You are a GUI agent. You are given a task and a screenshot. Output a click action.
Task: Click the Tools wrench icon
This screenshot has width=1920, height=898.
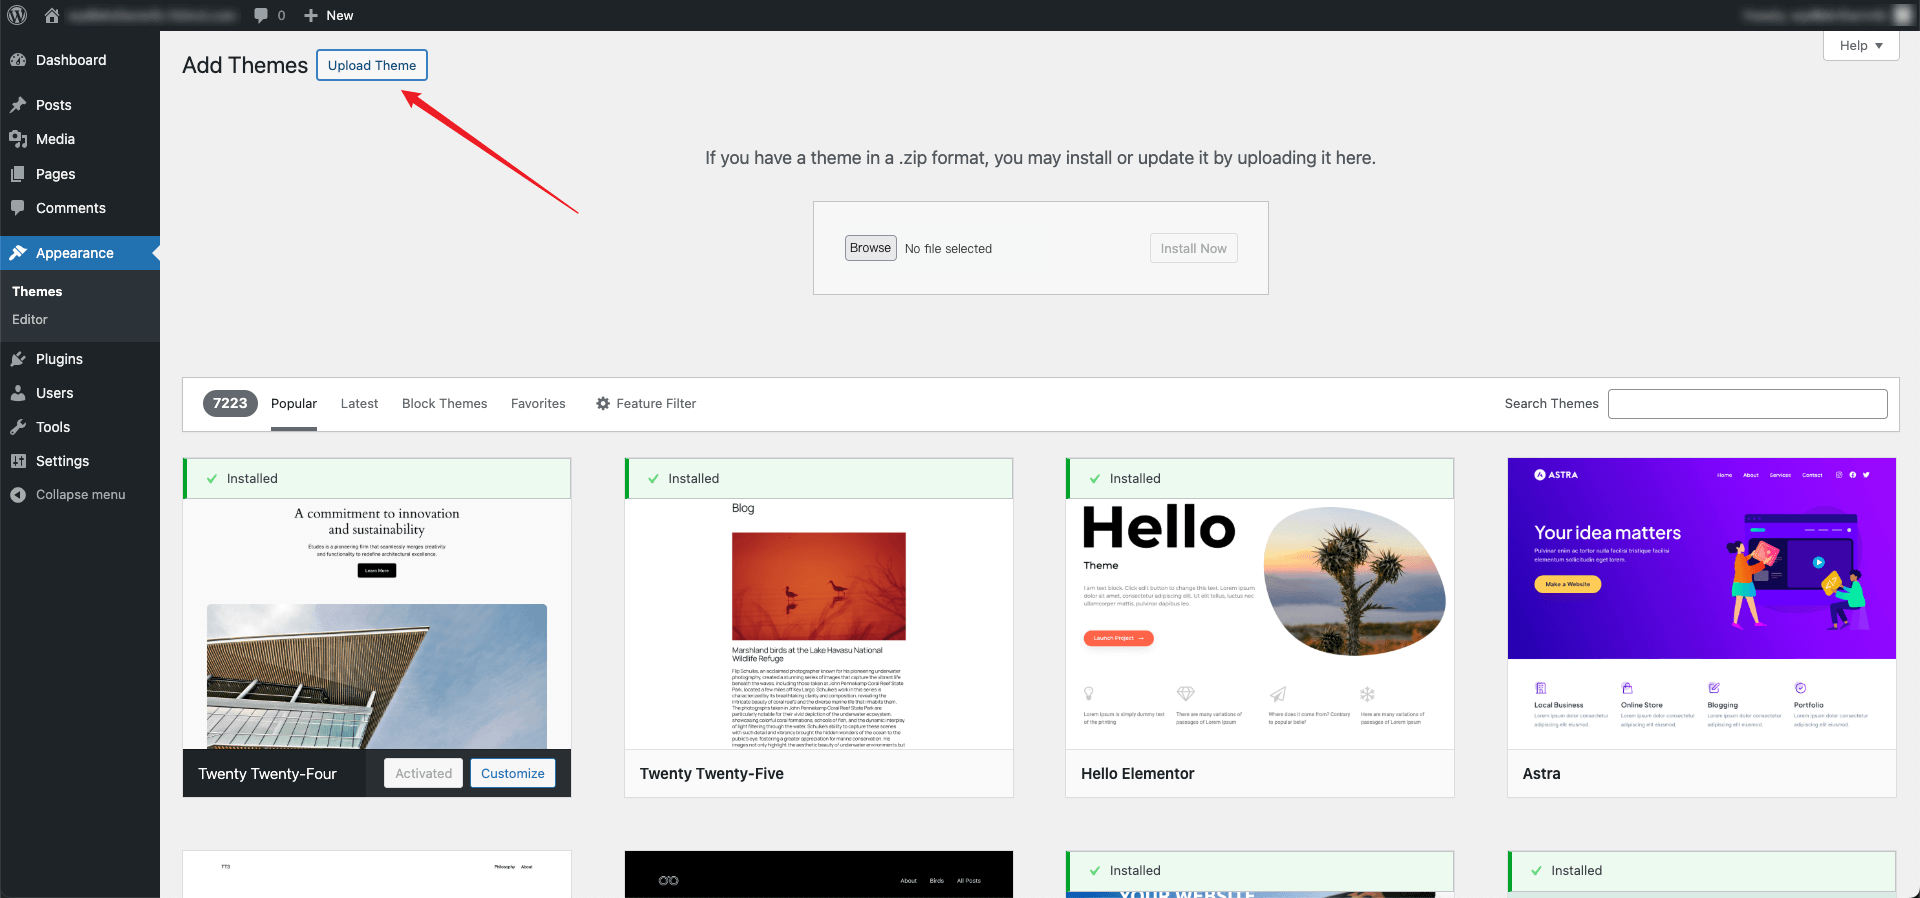tap(18, 427)
